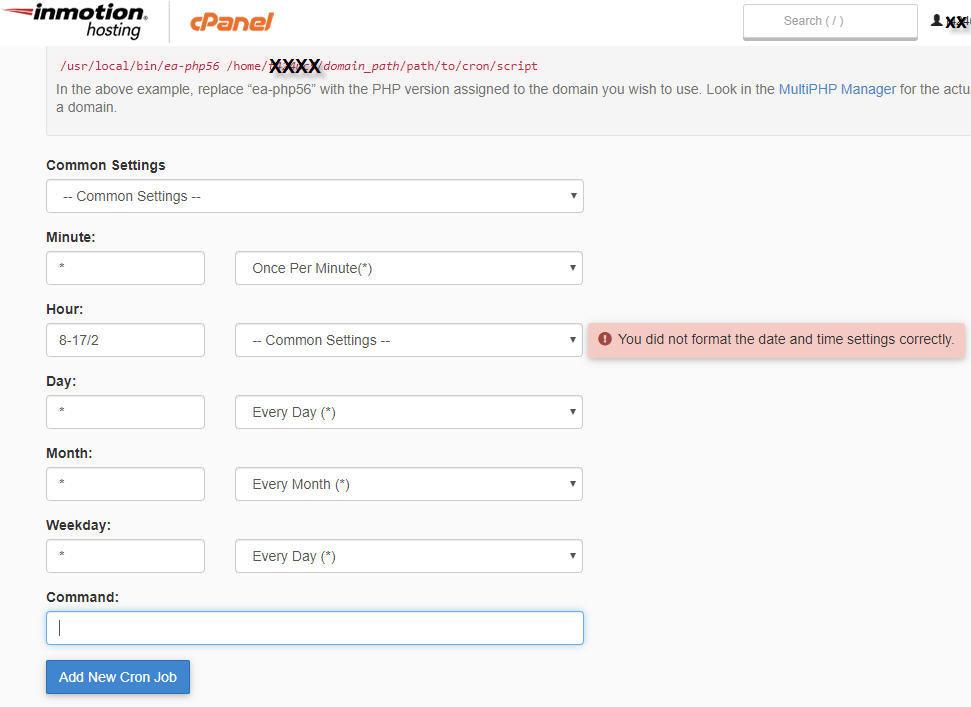Click the date format error message
The height and width of the screenshot is (707, 971).
pos(785,339)
